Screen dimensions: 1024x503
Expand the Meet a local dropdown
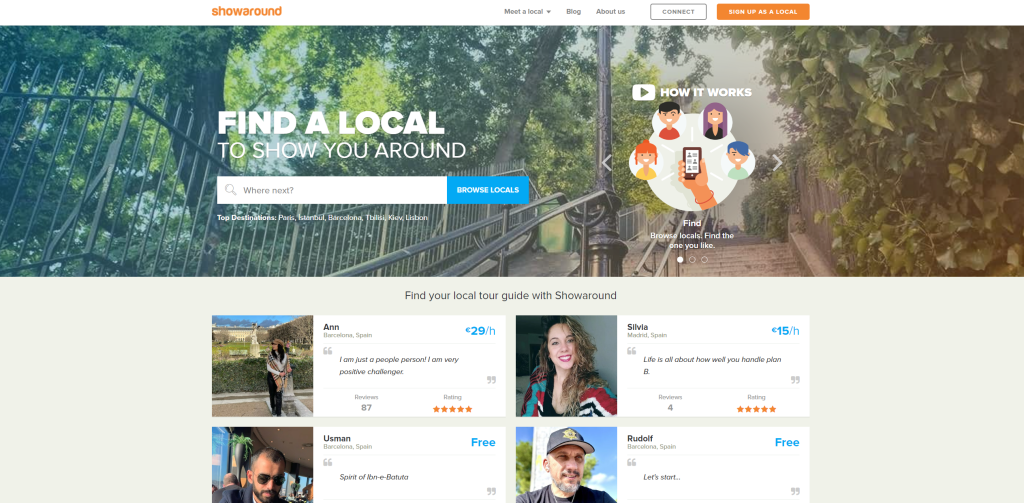[x=528, y=12]
